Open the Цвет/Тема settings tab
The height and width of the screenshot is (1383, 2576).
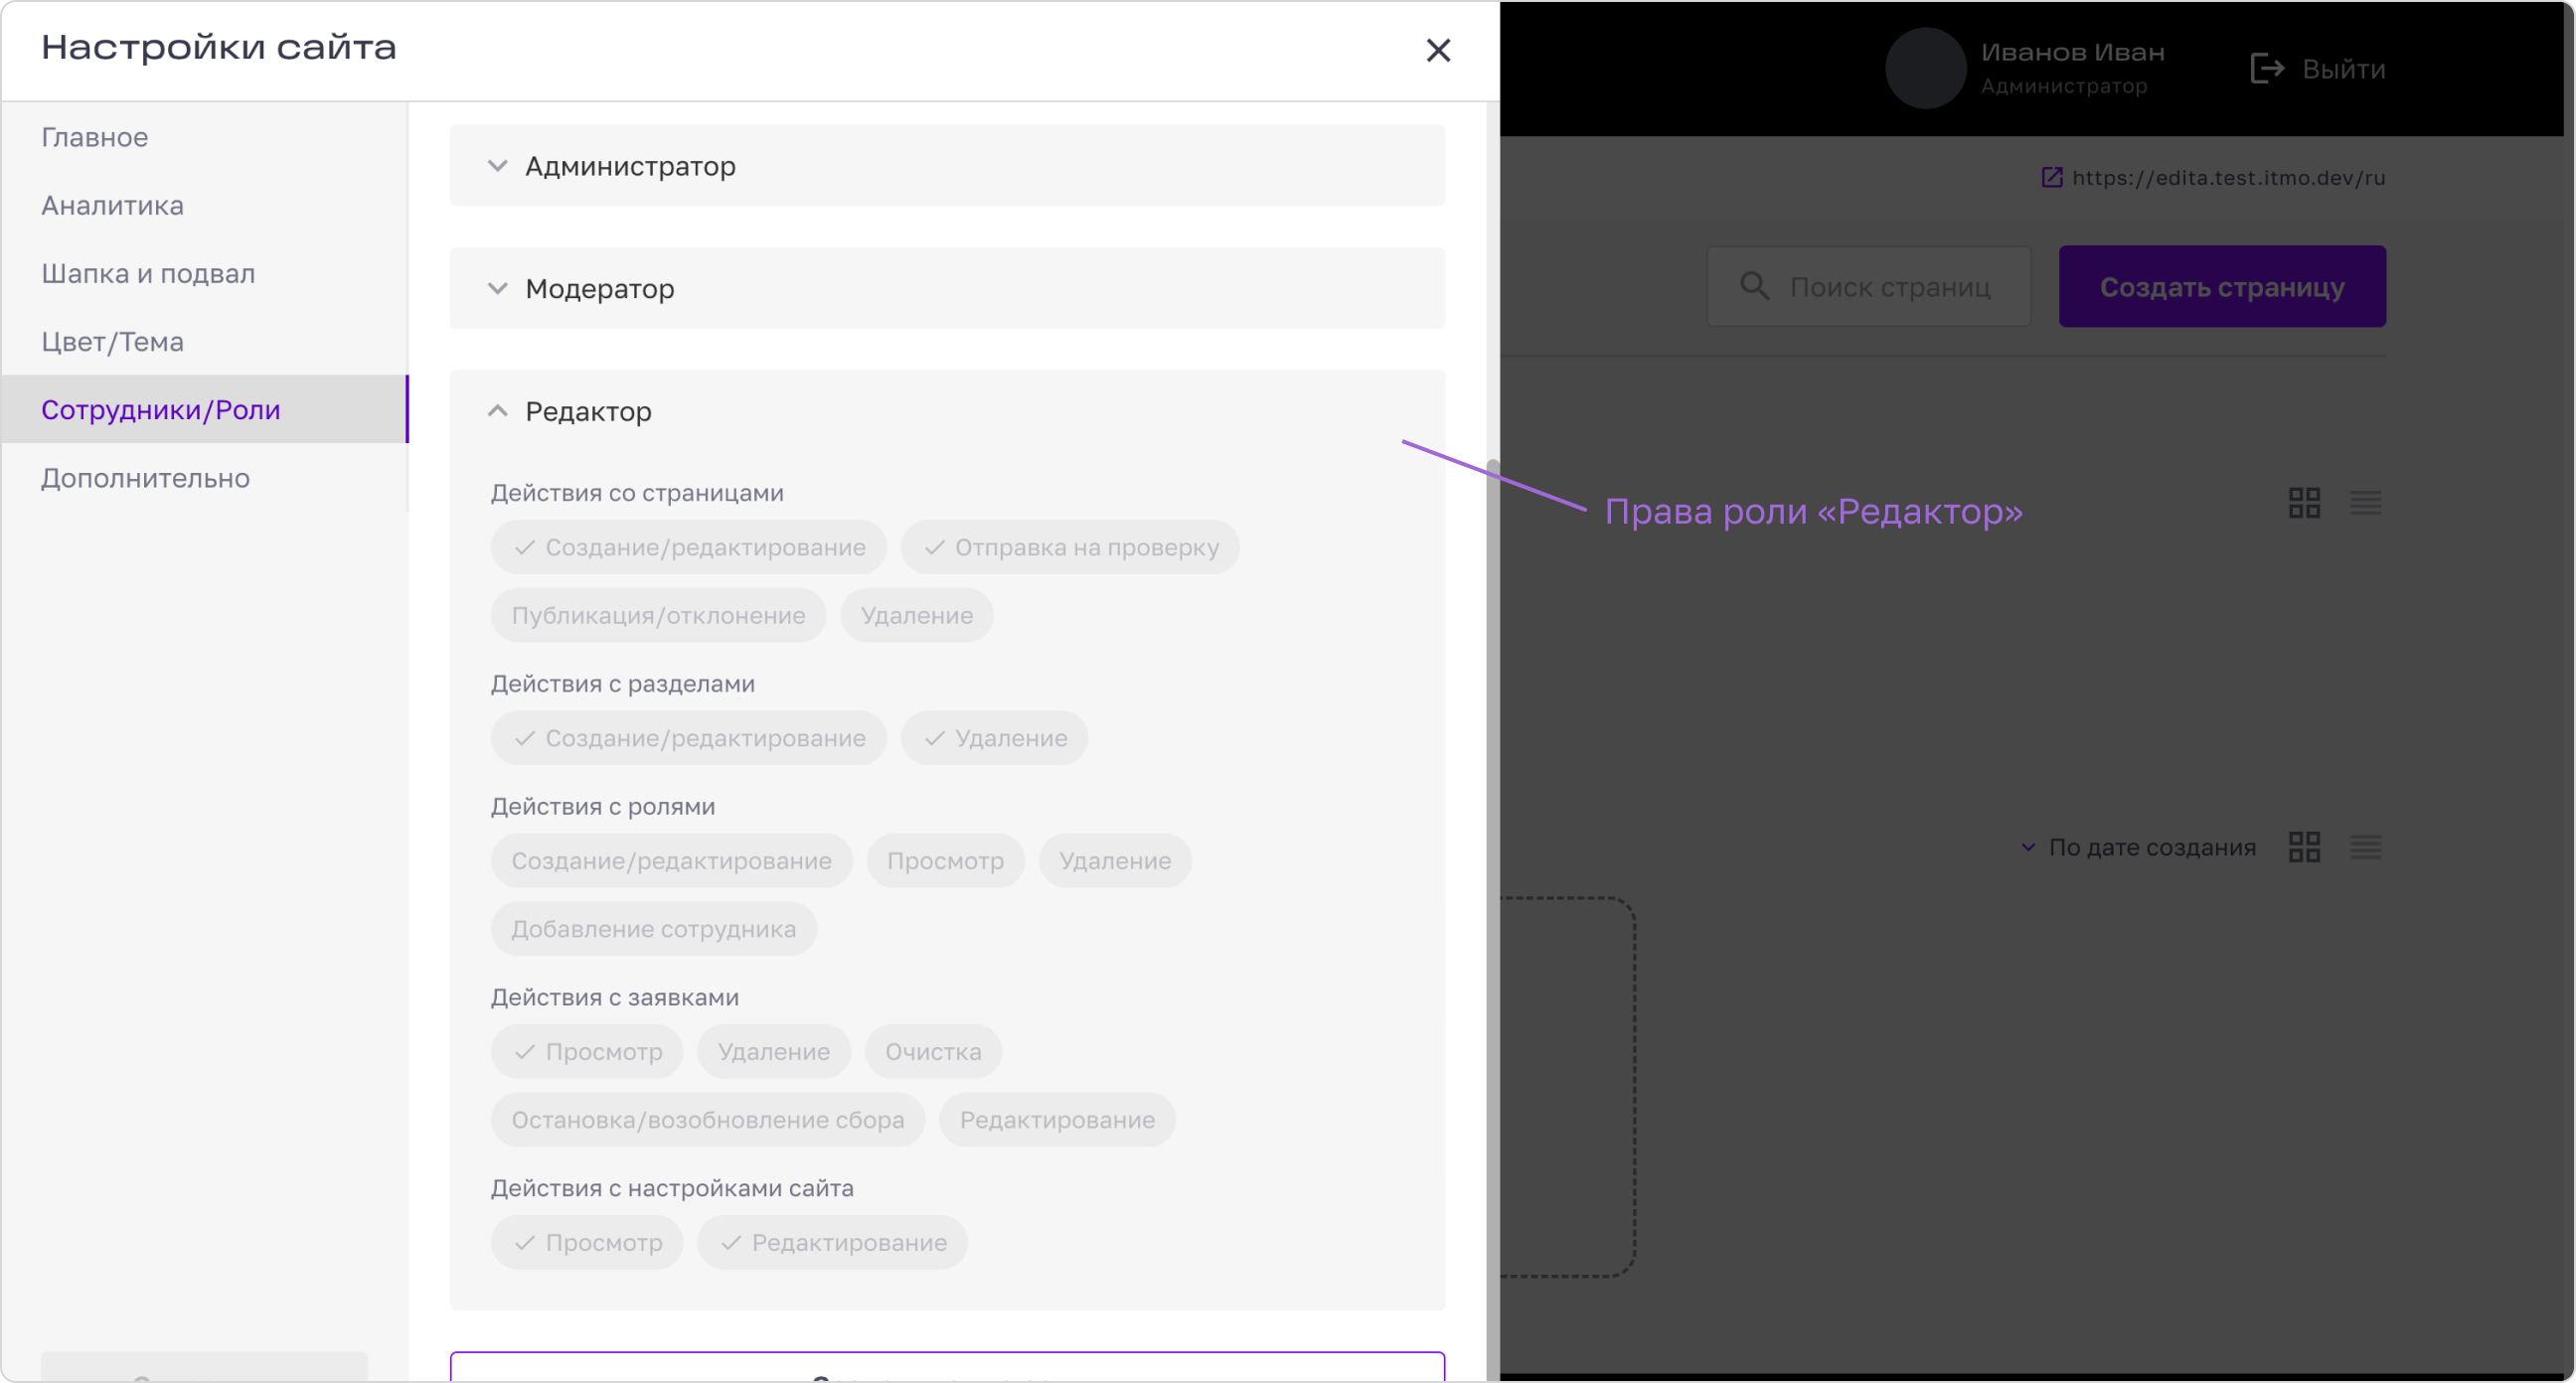204,341
